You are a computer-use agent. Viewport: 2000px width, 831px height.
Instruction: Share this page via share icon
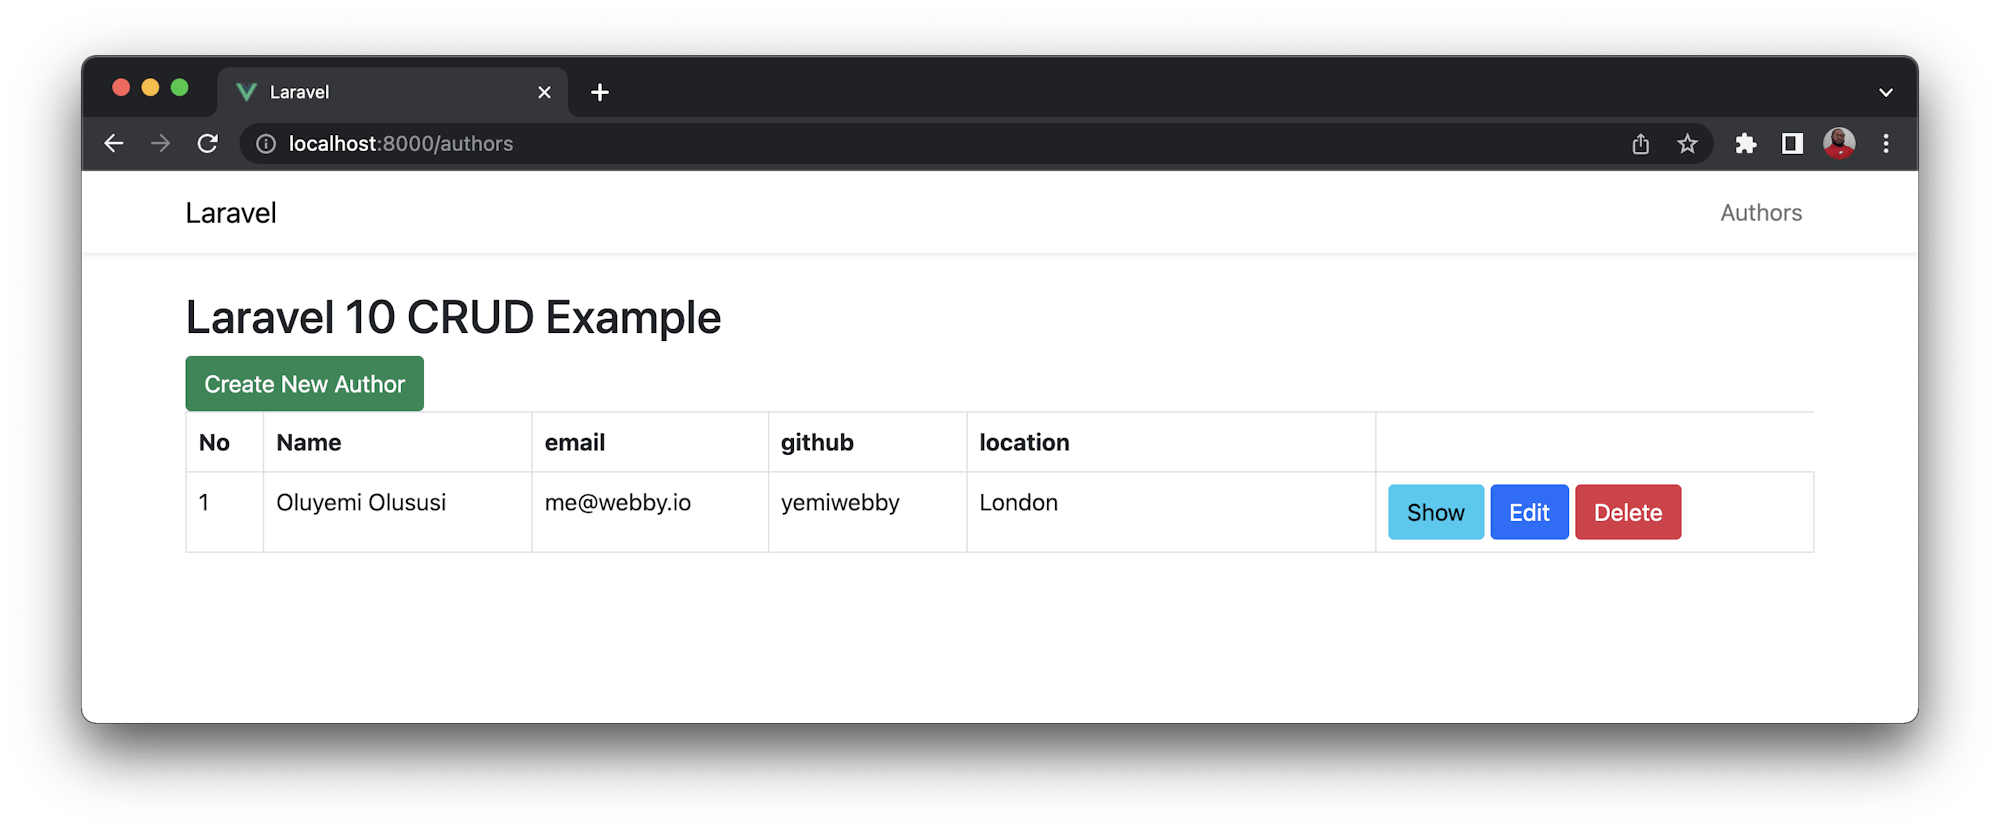[x=1640, y=144]
